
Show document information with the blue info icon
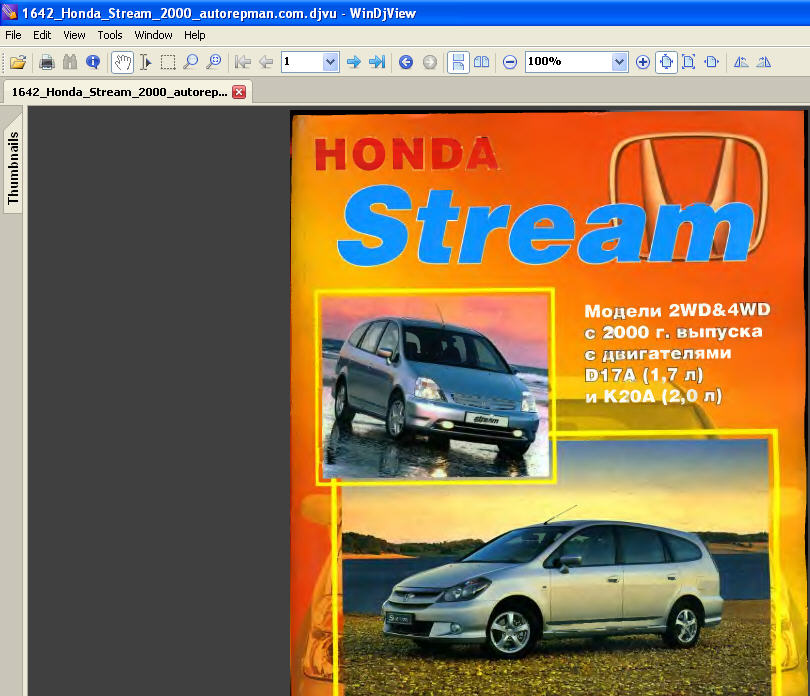click(x=93, y=62)
